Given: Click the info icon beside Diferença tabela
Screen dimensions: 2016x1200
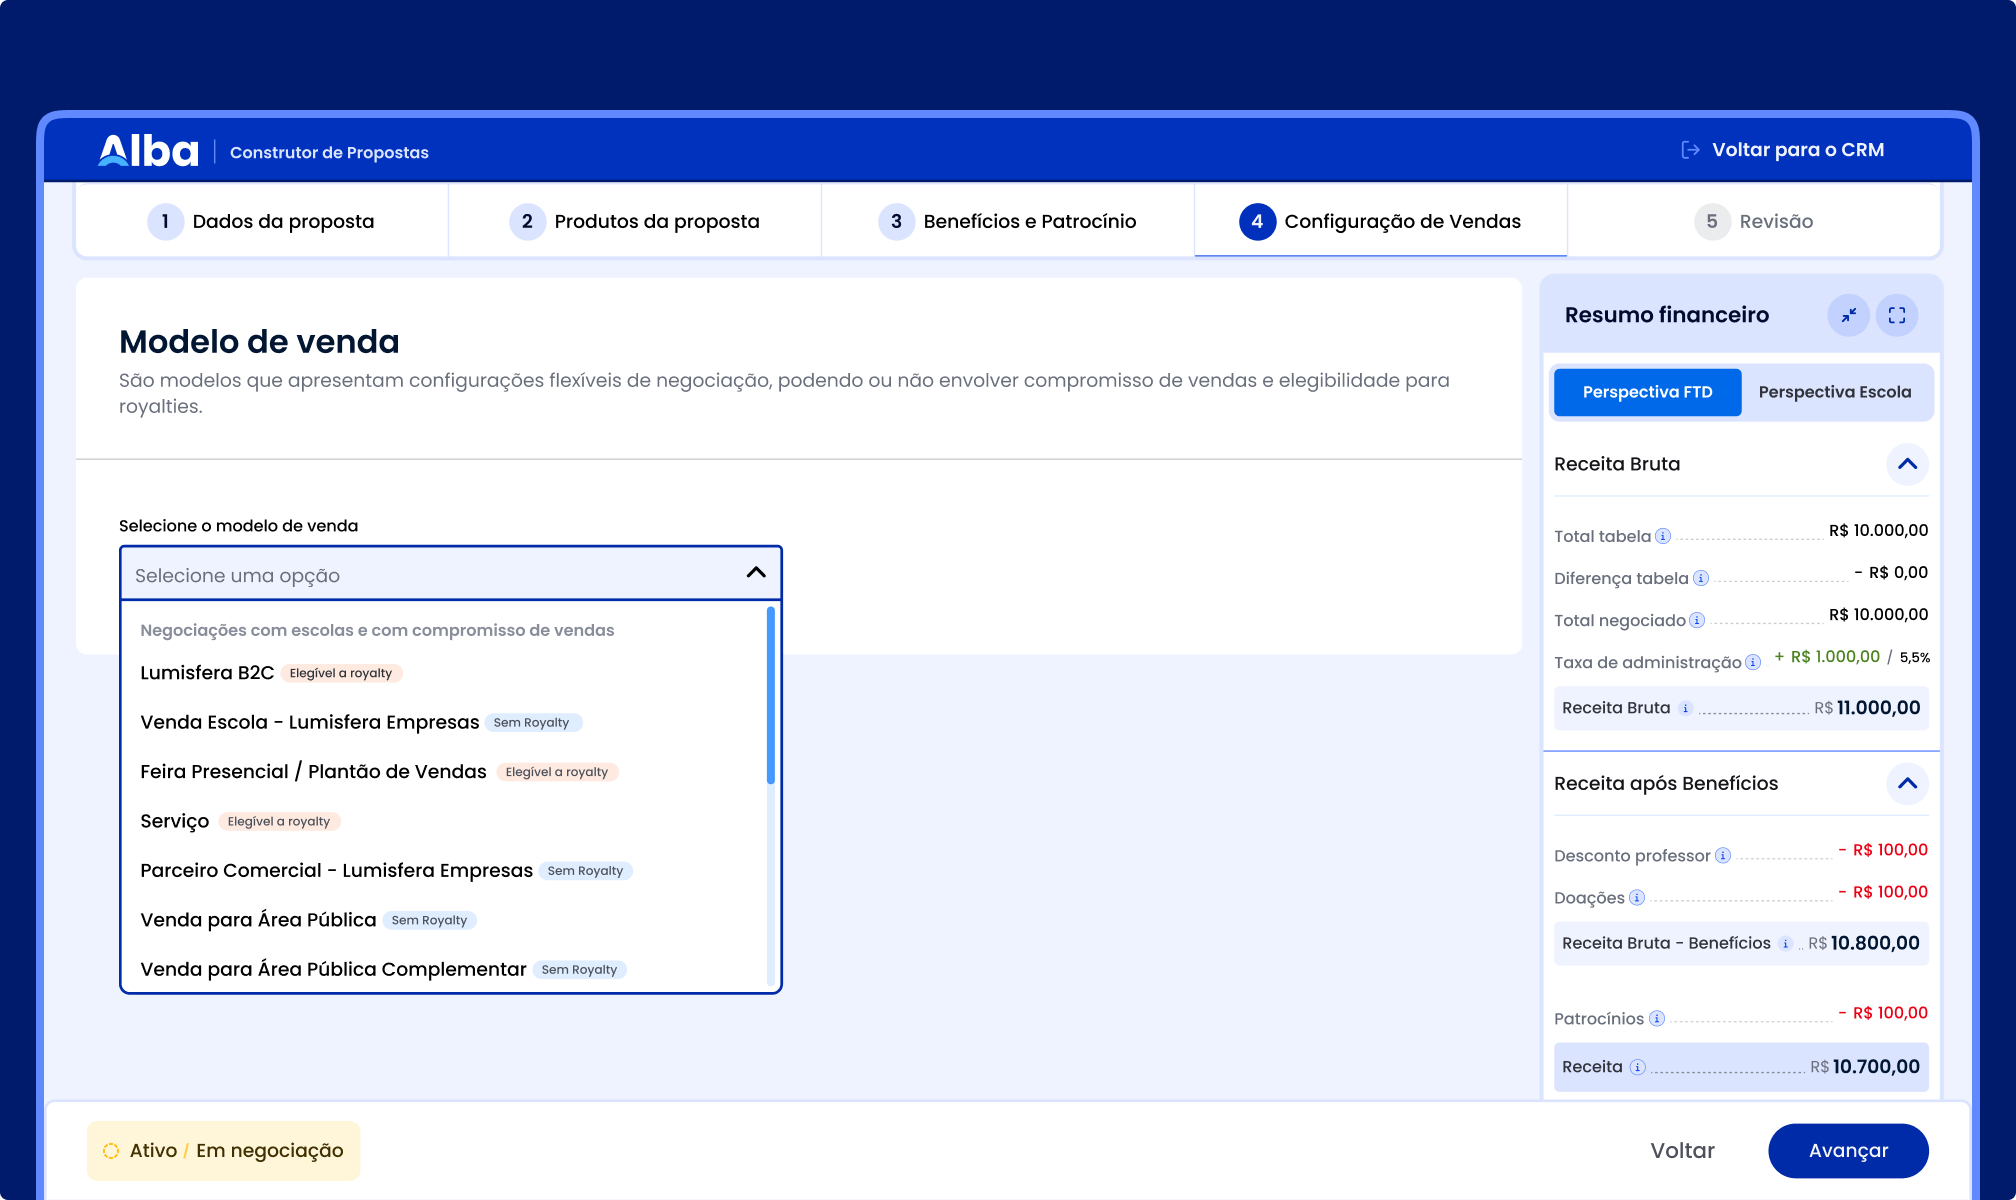Looking at the screenshot, I should coord(1701,578).
